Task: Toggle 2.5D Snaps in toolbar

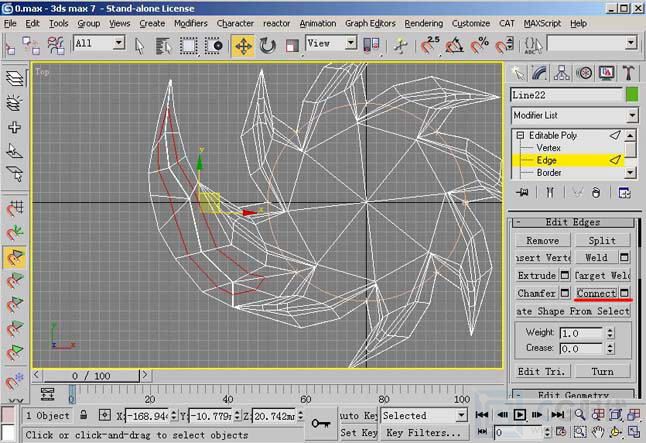Action: (430, 45)
